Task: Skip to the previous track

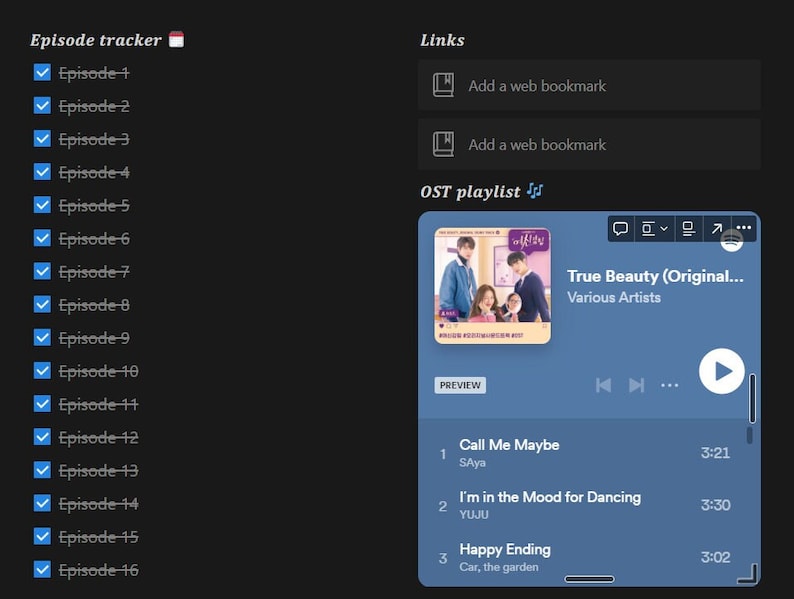Action: [x=603, y=385]
